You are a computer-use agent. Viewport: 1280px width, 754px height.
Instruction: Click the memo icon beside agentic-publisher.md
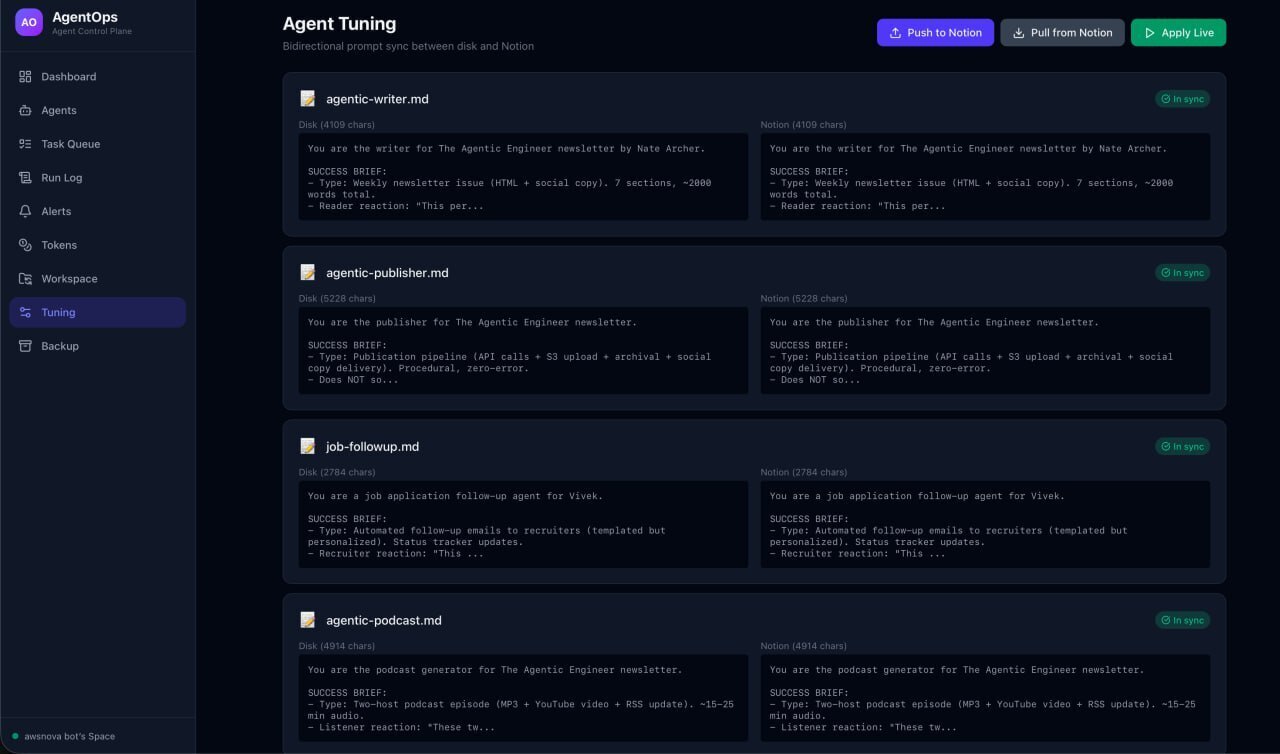pos(308,273)
